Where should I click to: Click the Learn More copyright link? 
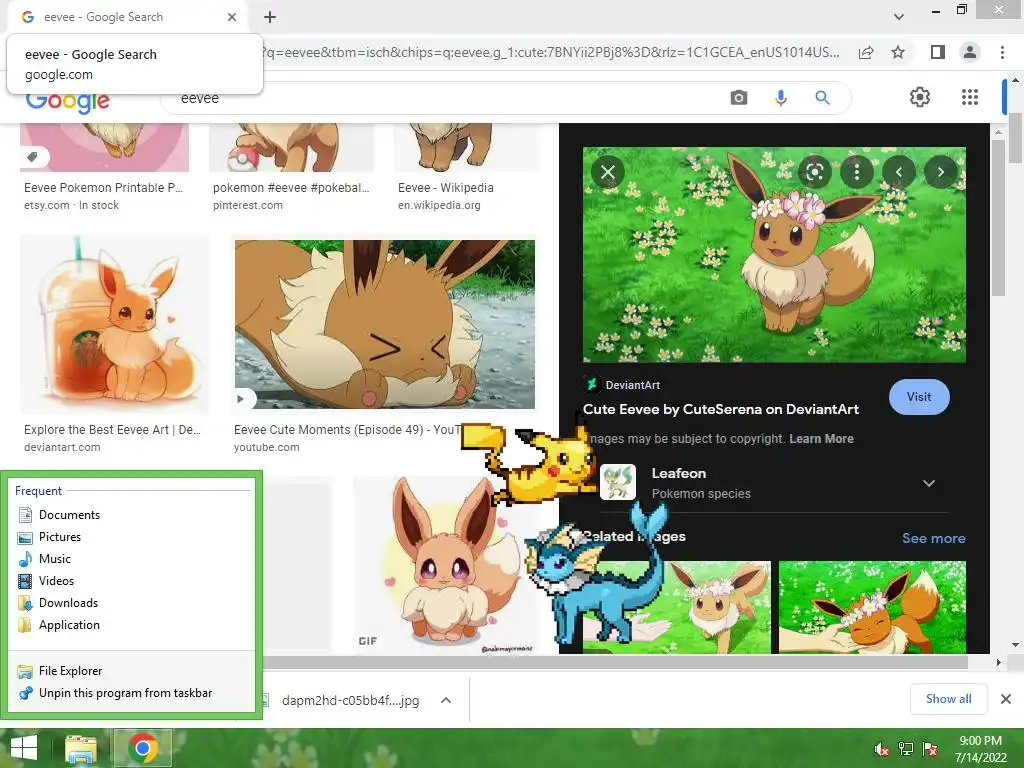(x=821, y=439)
